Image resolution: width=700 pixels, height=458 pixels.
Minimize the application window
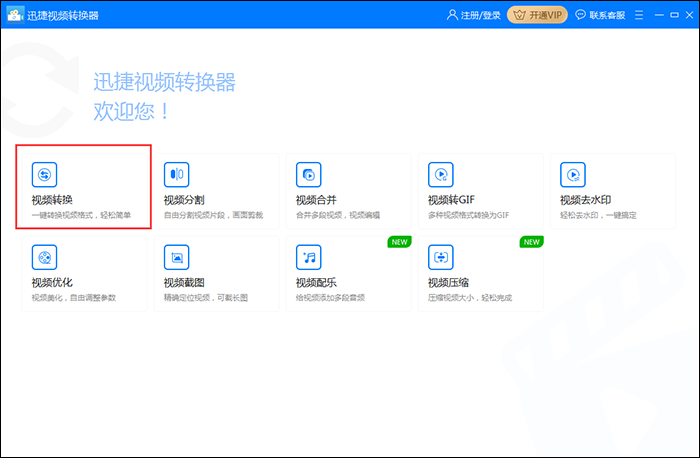[659, 15]
